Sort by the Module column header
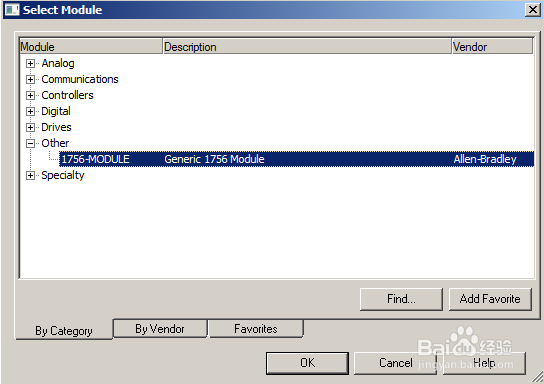Screen dimensions: 544x384 [x=91, y=46]
